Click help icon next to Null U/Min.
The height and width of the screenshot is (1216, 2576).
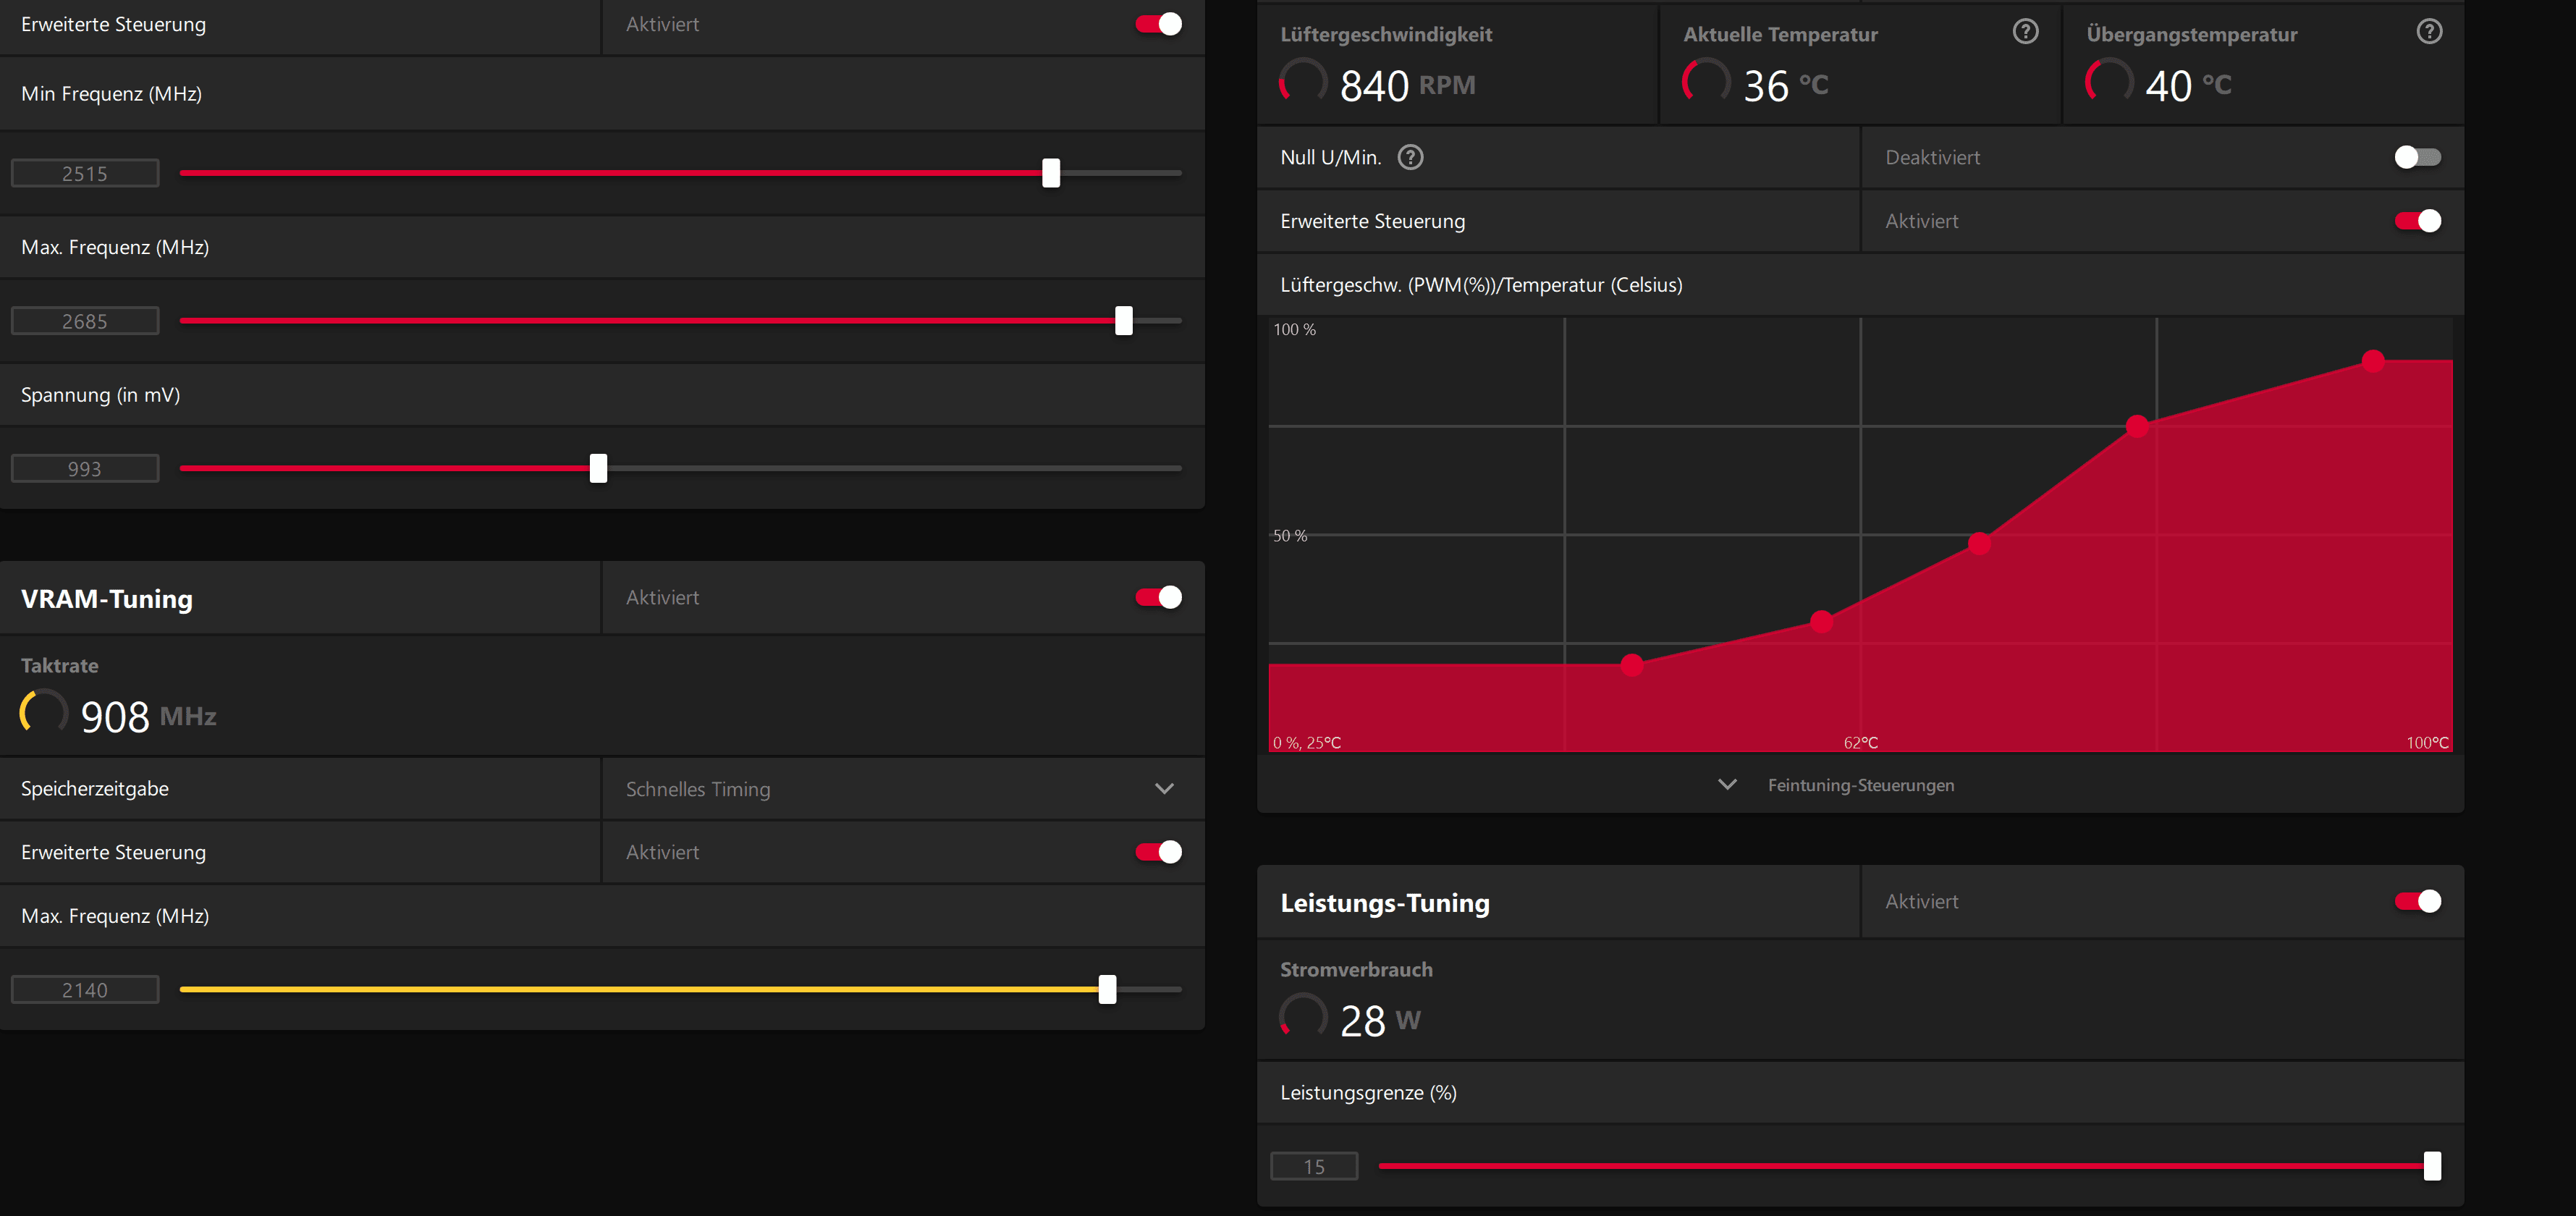[1410, 157]
